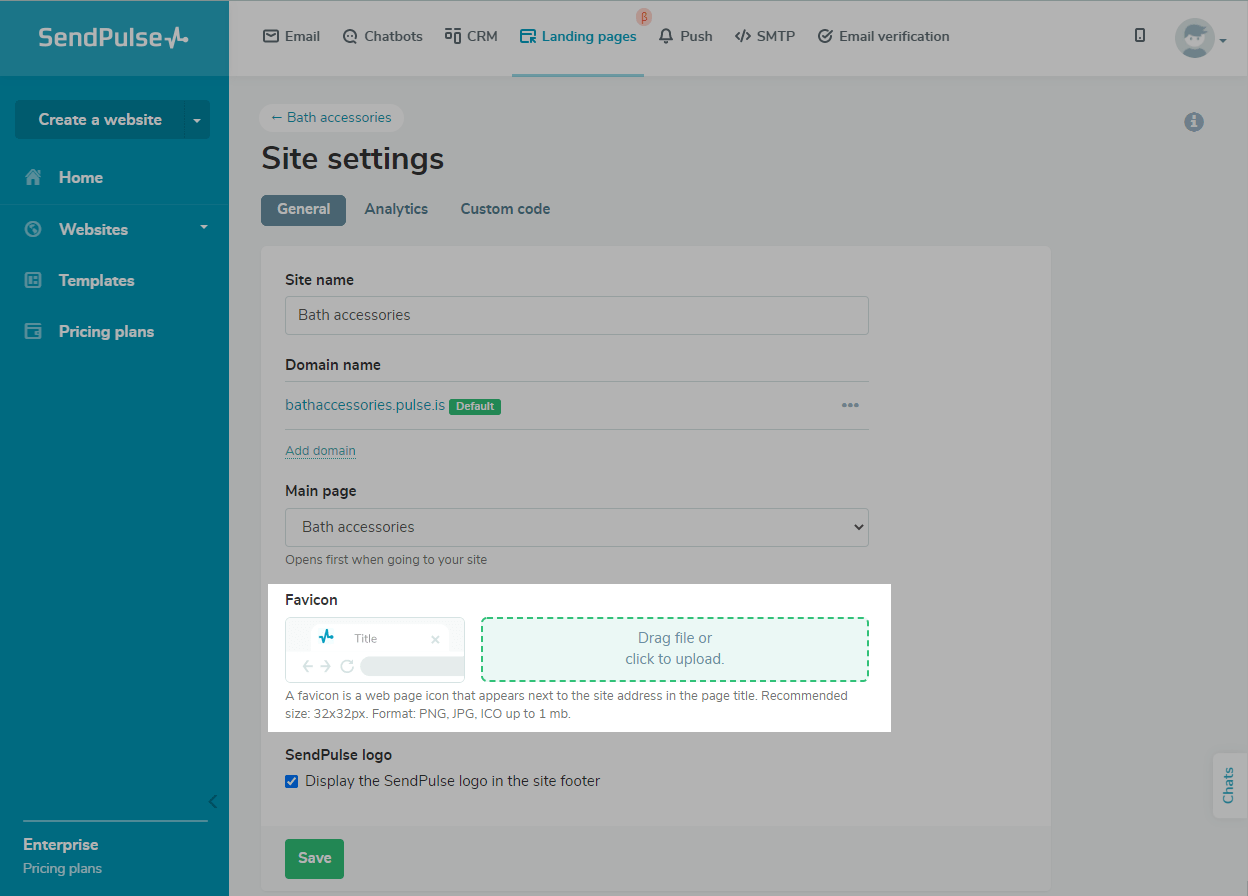Toggle Display the SendPulse logo checkbox
Viewport: 1248px width, 896px height.
(x=292, y=781)
